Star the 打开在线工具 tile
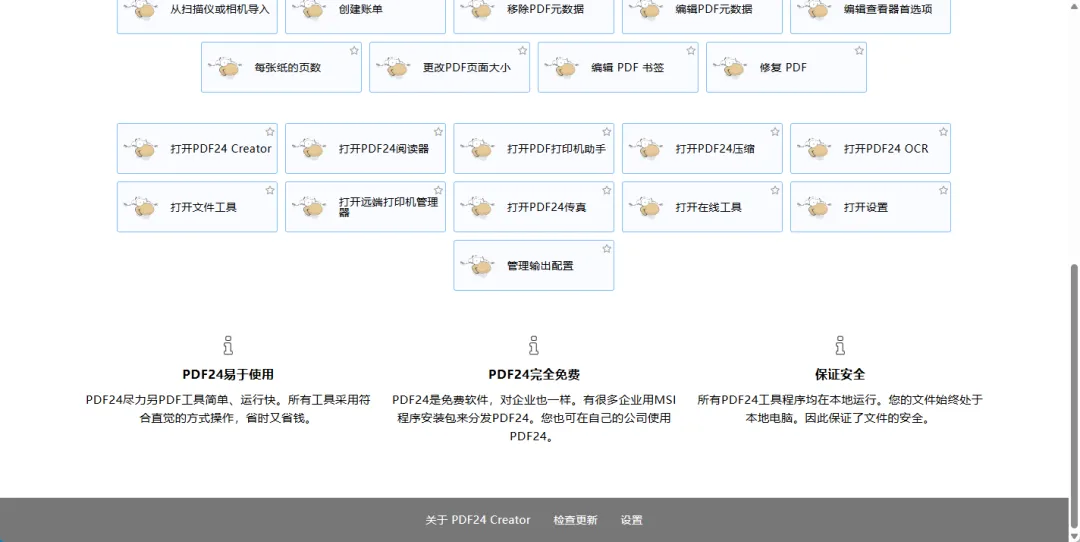The image size is (1080, 542). click(775, 190)
